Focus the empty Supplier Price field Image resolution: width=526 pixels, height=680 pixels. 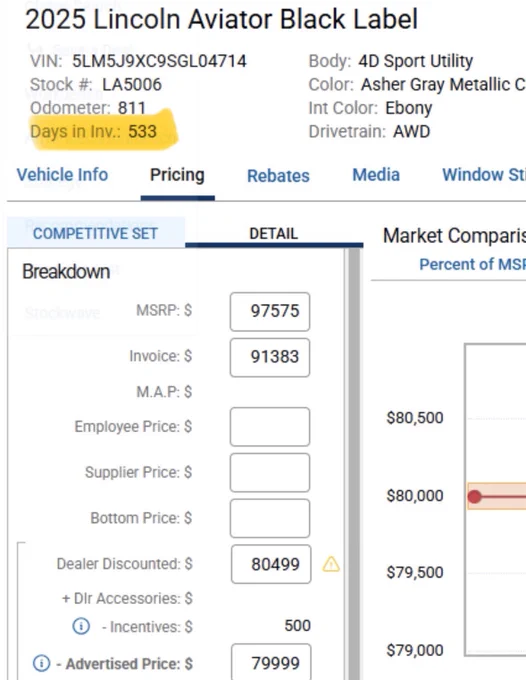tap(270, 473)
